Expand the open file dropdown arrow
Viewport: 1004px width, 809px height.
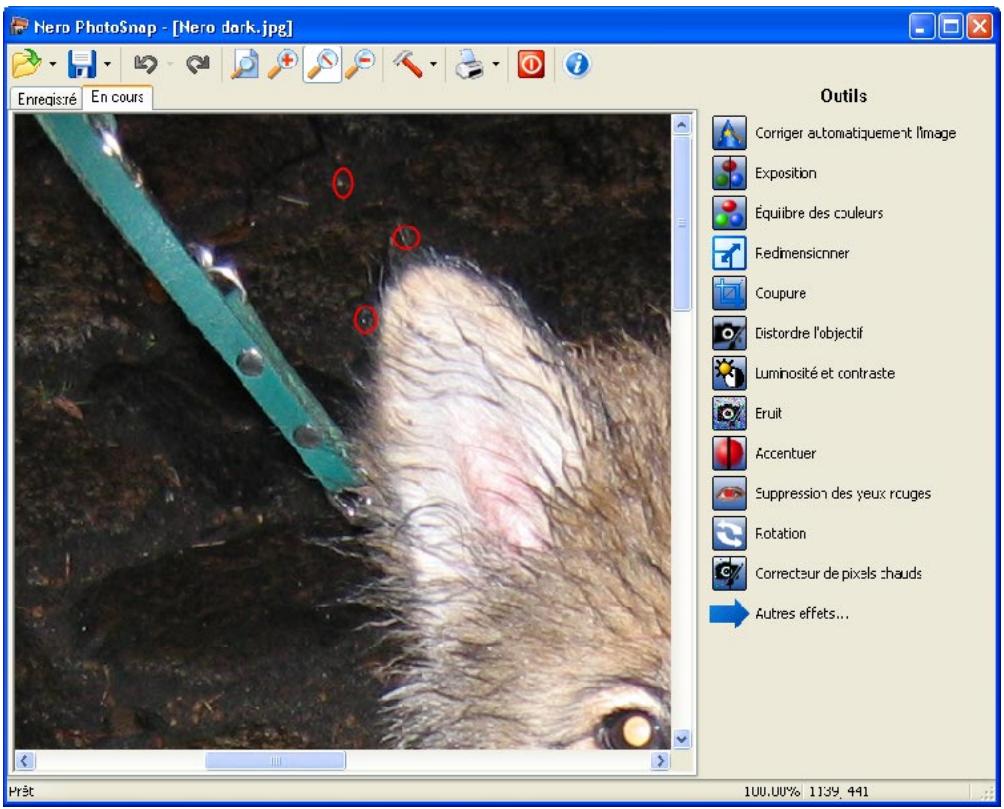(53, 64)
